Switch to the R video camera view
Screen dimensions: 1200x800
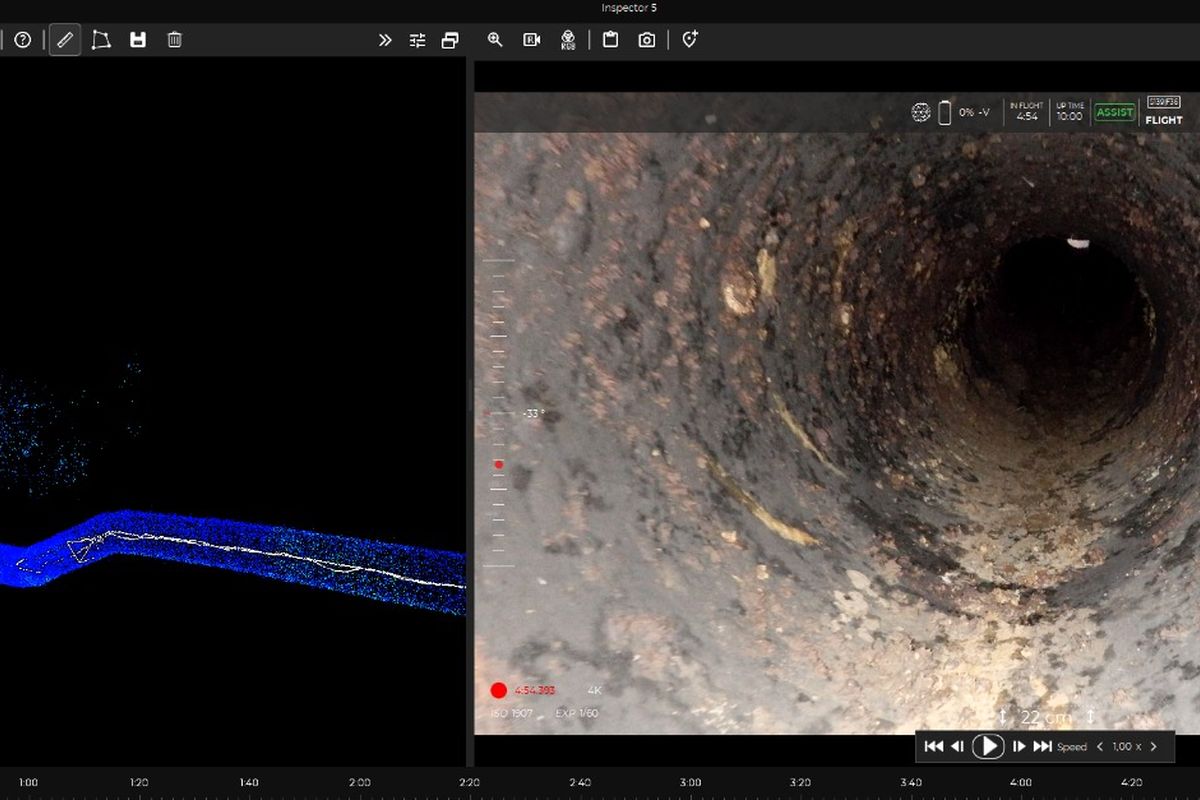[x=532, y=40]
